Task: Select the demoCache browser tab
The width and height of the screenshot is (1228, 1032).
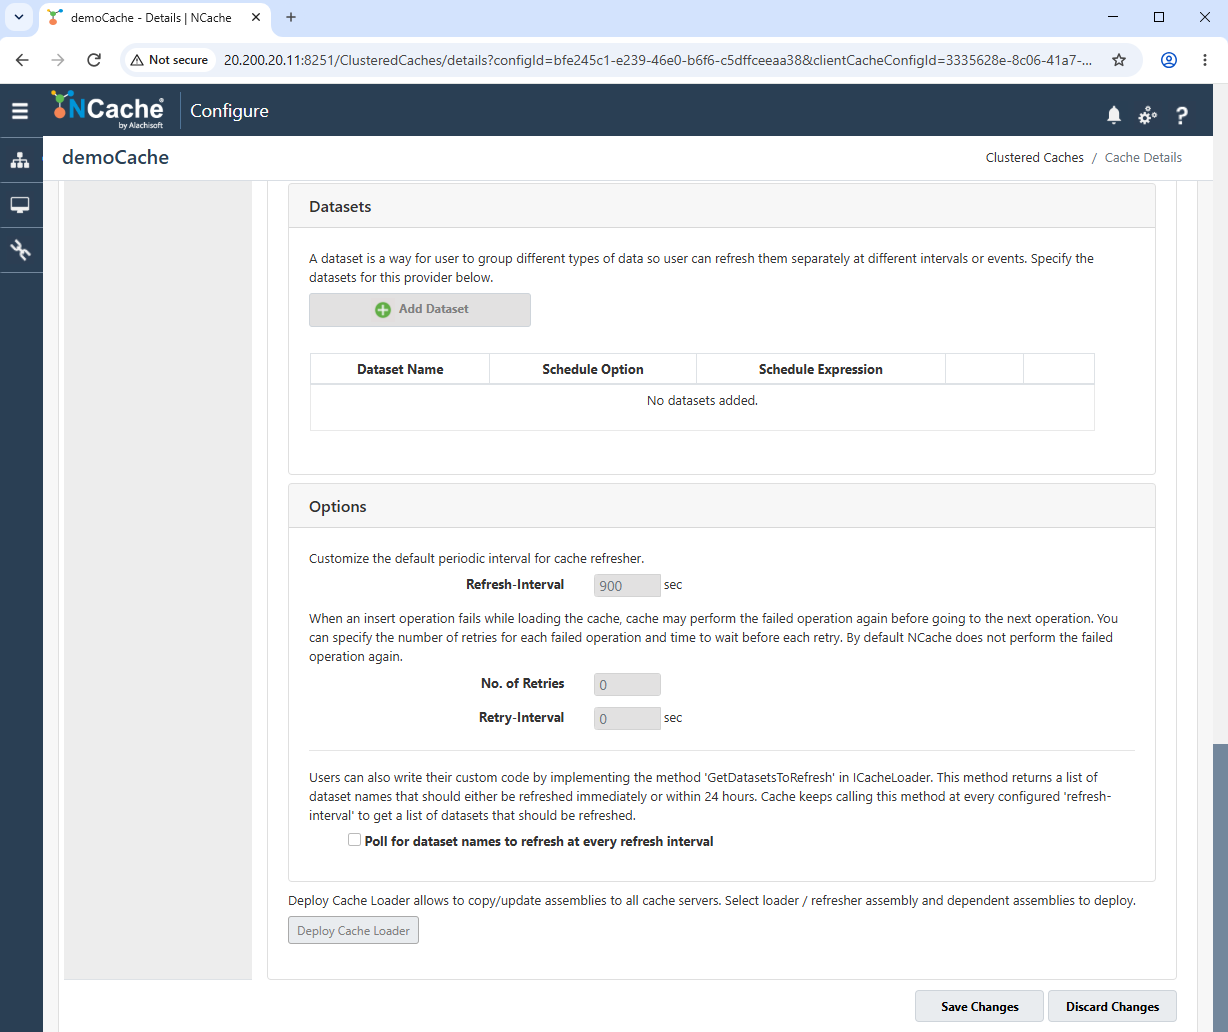Action: (155, 18)
